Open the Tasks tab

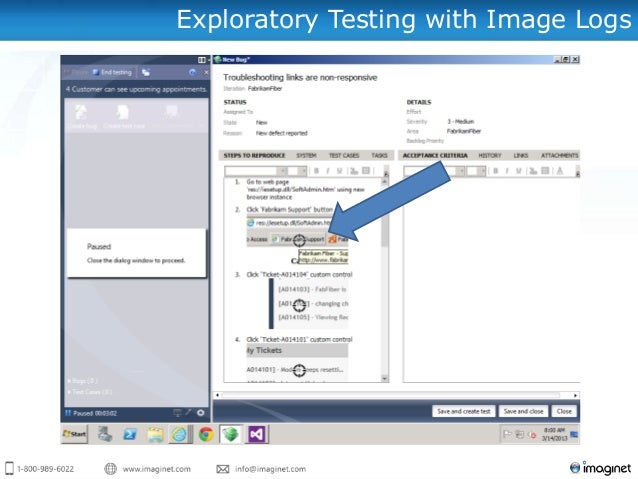click(x=379, y=155)
